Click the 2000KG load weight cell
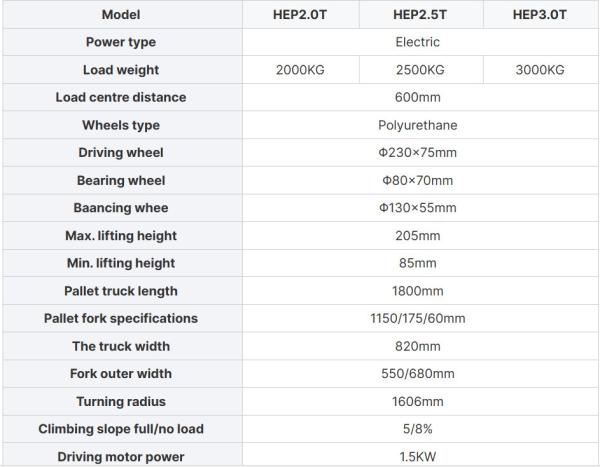Image resolution: width=600 pixels, height=467 pixels. pyautogui.click(x=300, y=70)
